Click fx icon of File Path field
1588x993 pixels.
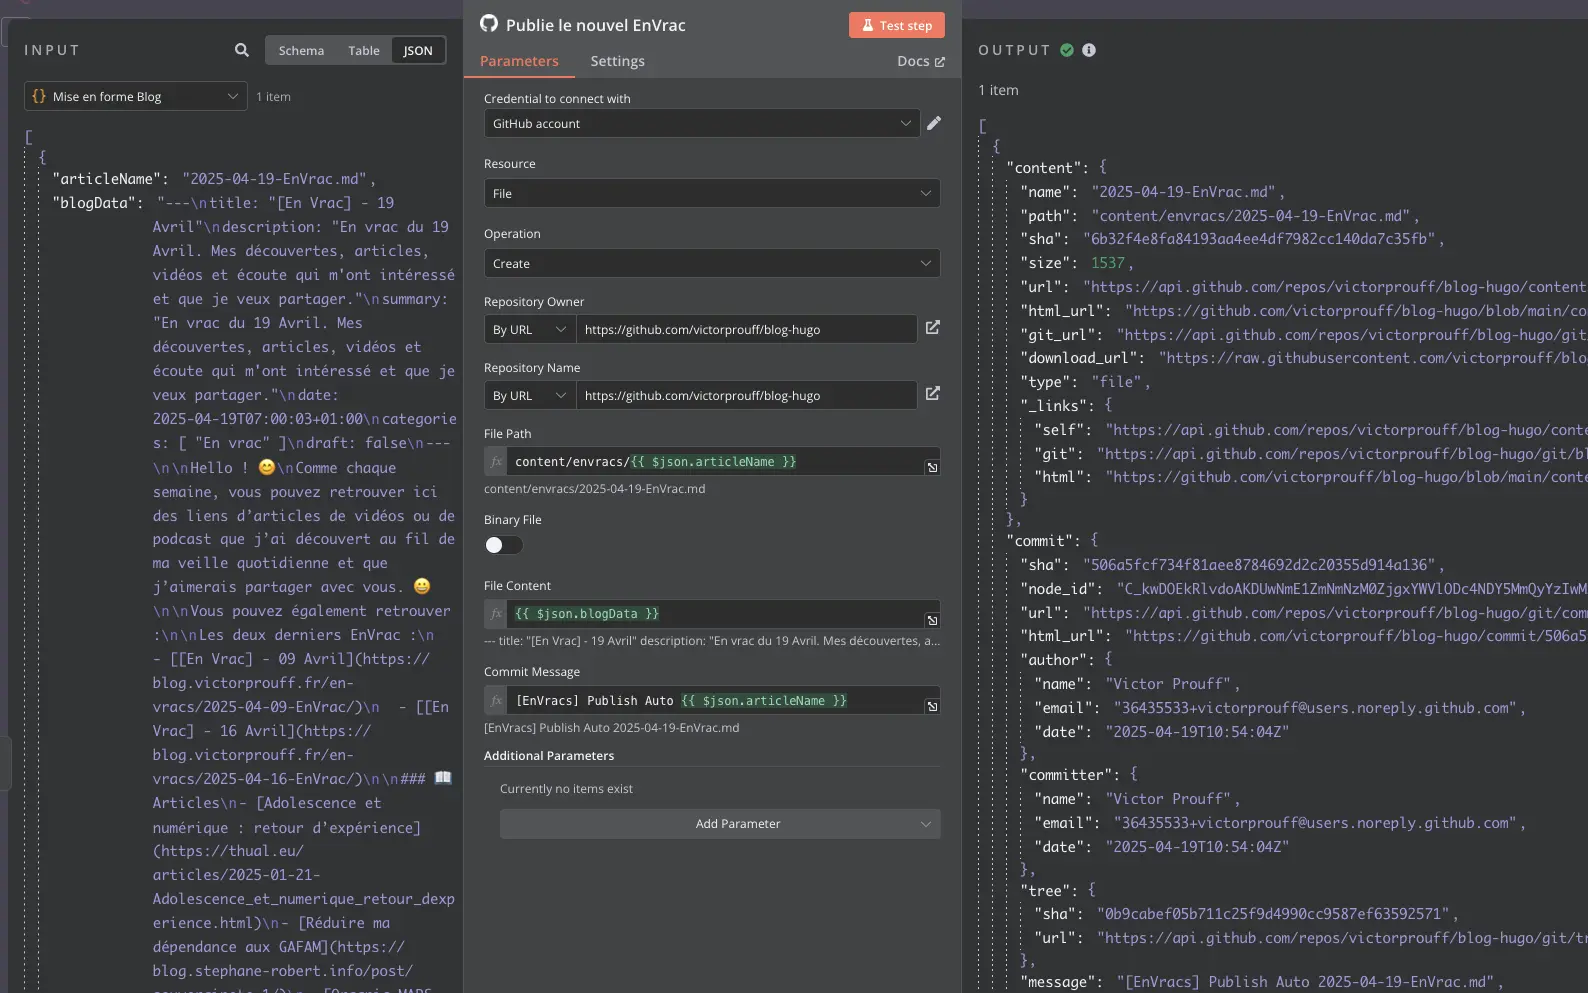point(496,461)
